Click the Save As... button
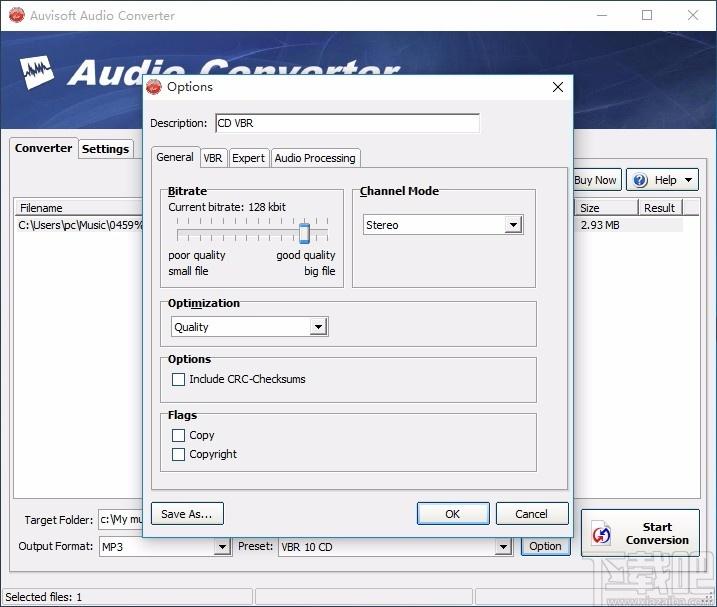The height and width of the screenshot is (607, 717). tap(187, 514)
